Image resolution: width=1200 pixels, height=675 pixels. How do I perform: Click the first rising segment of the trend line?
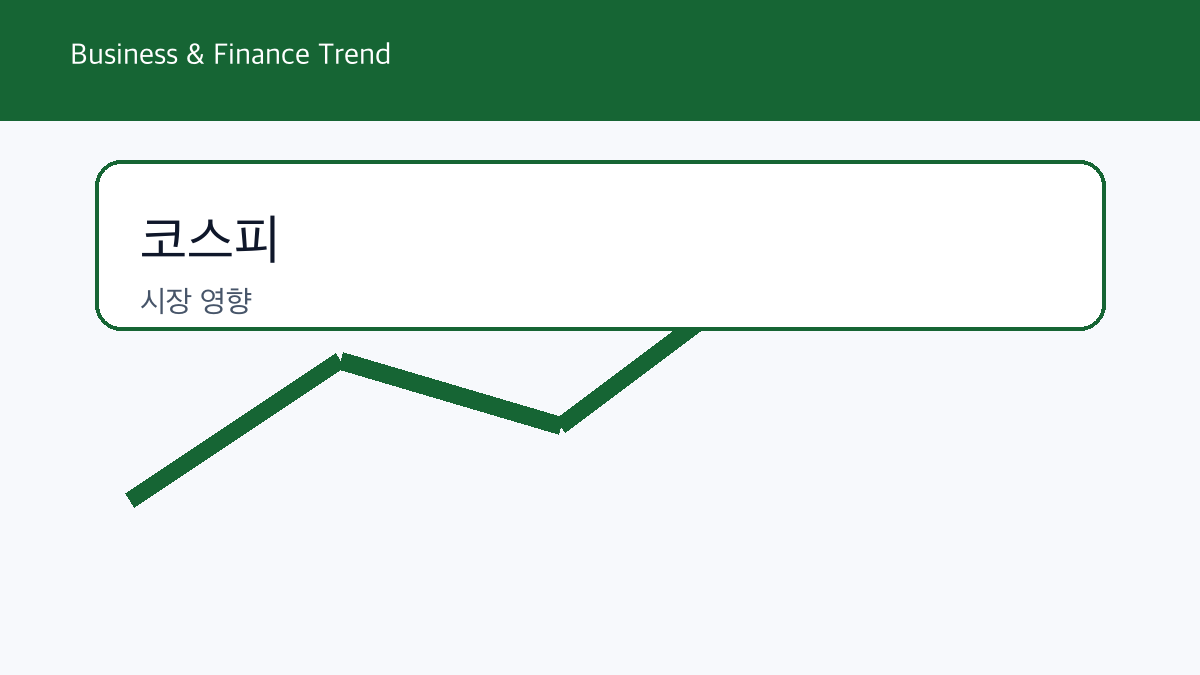[x=235, y=430]
